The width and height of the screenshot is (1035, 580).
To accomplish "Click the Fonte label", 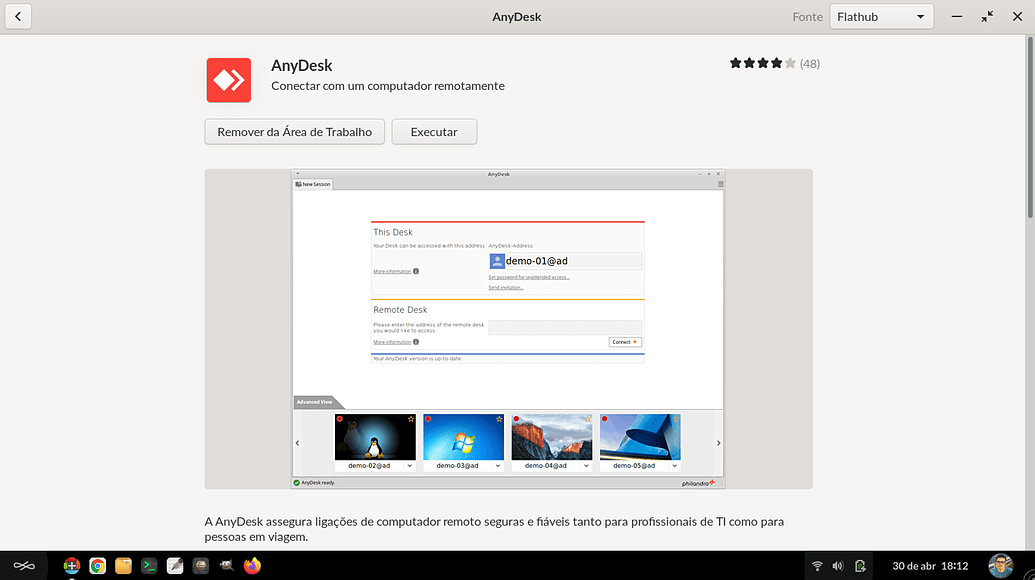I will 807,16.
